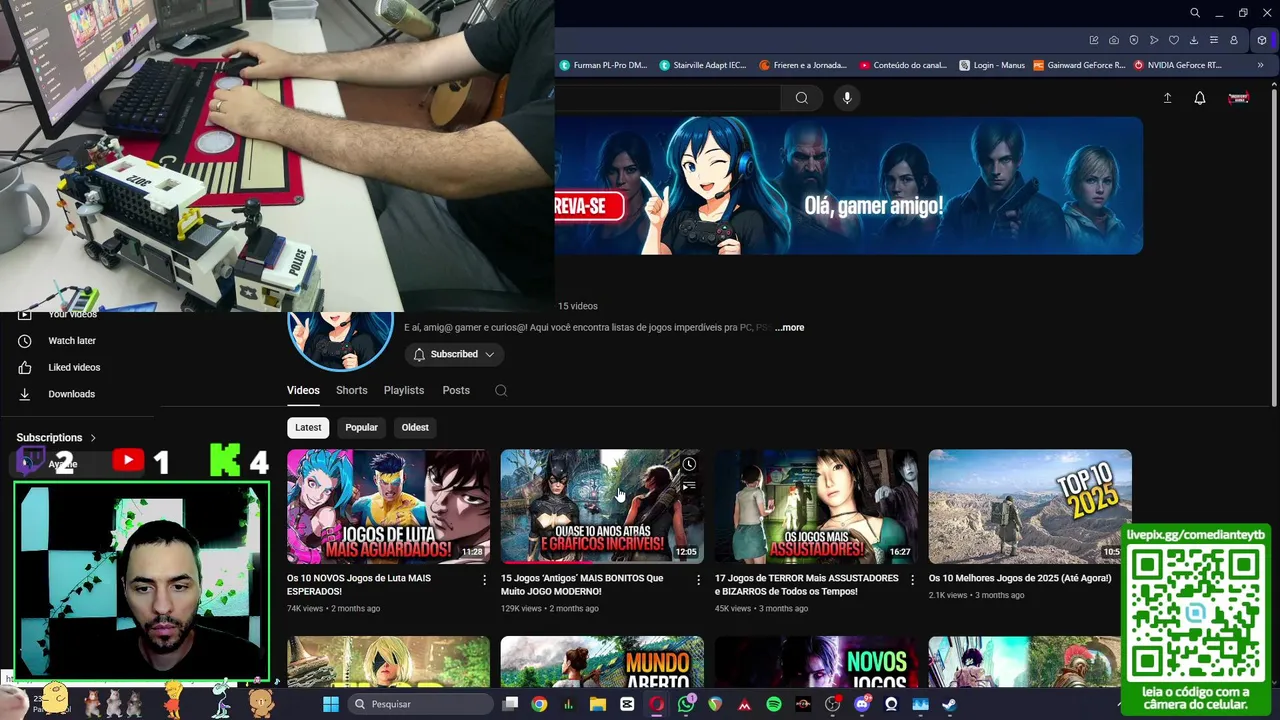Click the Opera profile person icon
1280x720 pixels.
pyautogui.click(x=1234, y=40)
